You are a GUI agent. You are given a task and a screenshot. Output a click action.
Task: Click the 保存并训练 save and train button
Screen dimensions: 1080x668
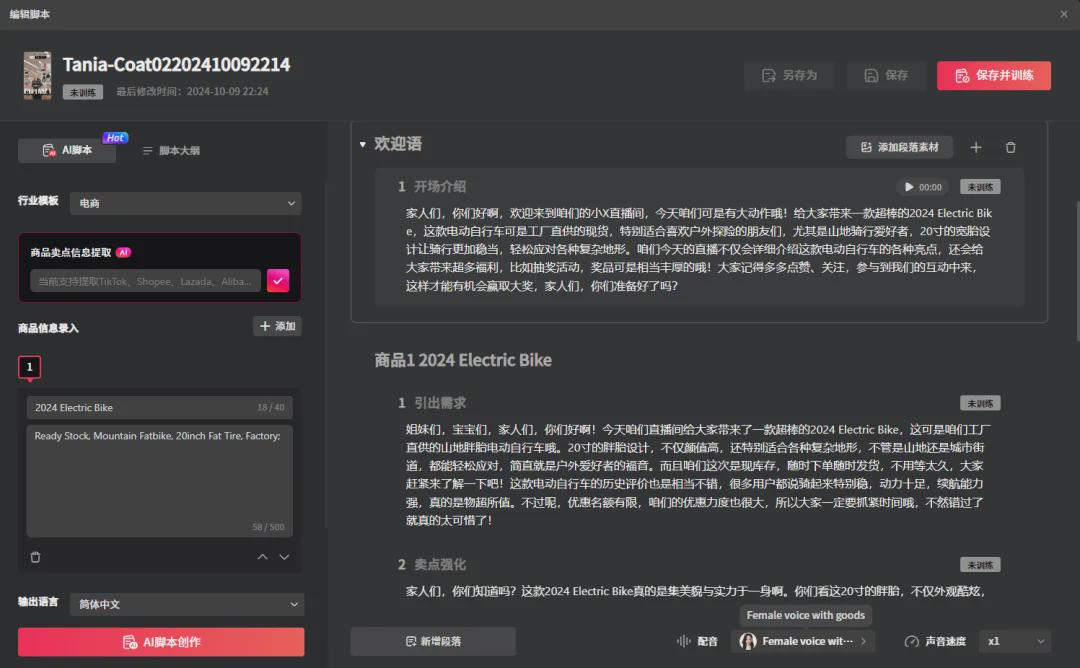[993, 75]
